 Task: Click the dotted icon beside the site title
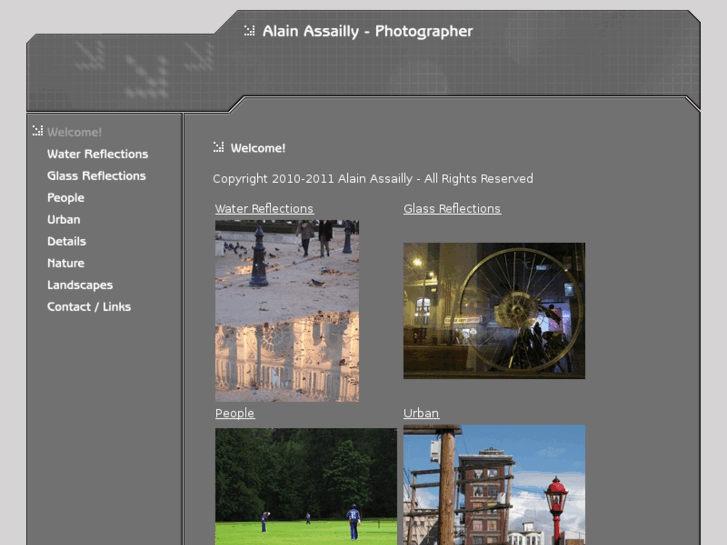pyautogui.click(x=249, y=31)
